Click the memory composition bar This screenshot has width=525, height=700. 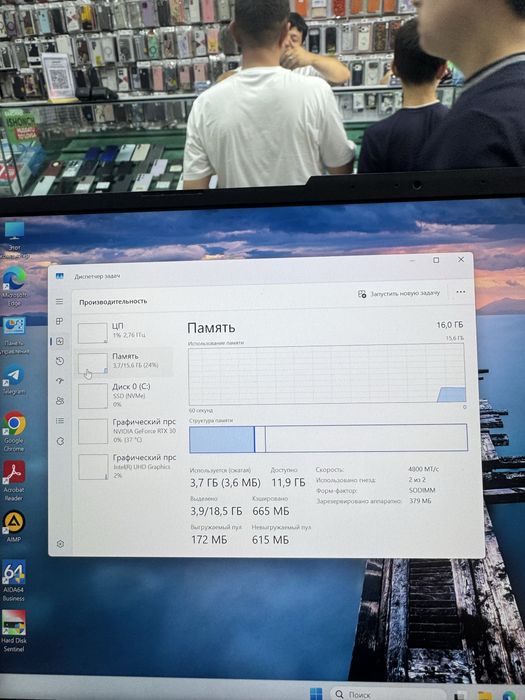[328, 438]
